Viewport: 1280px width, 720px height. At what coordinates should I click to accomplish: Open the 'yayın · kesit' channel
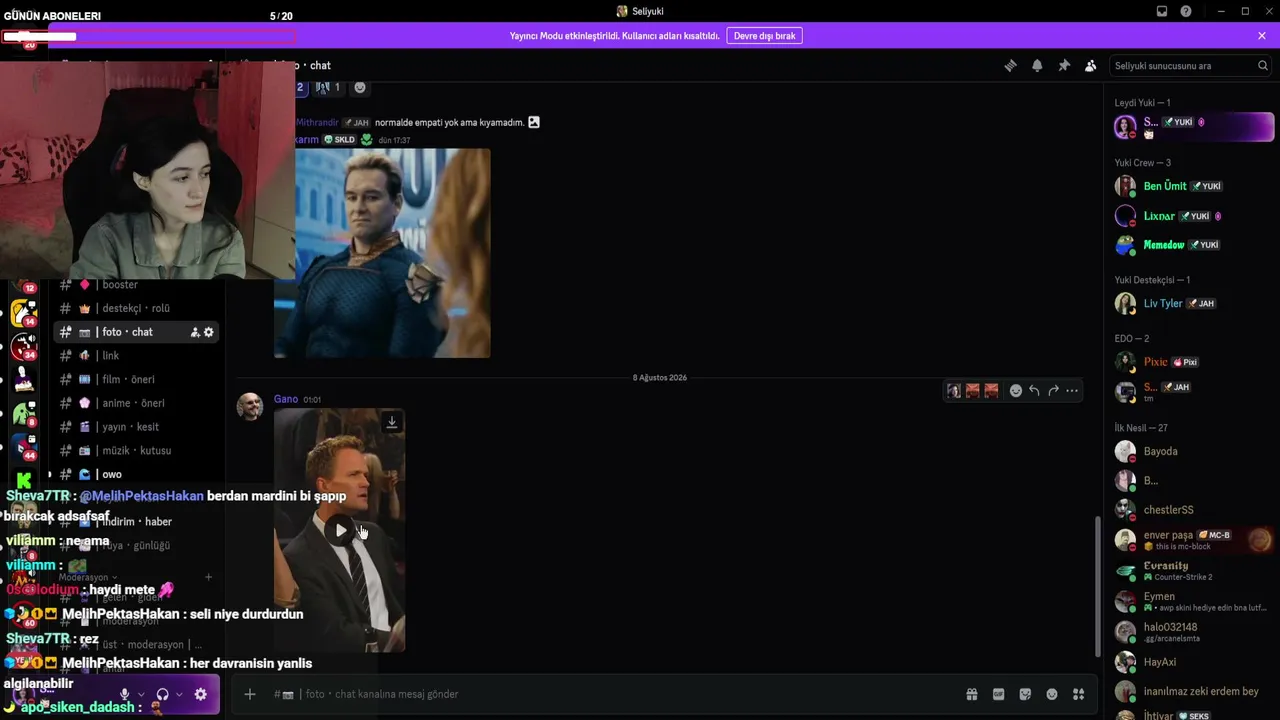point(136,427)
